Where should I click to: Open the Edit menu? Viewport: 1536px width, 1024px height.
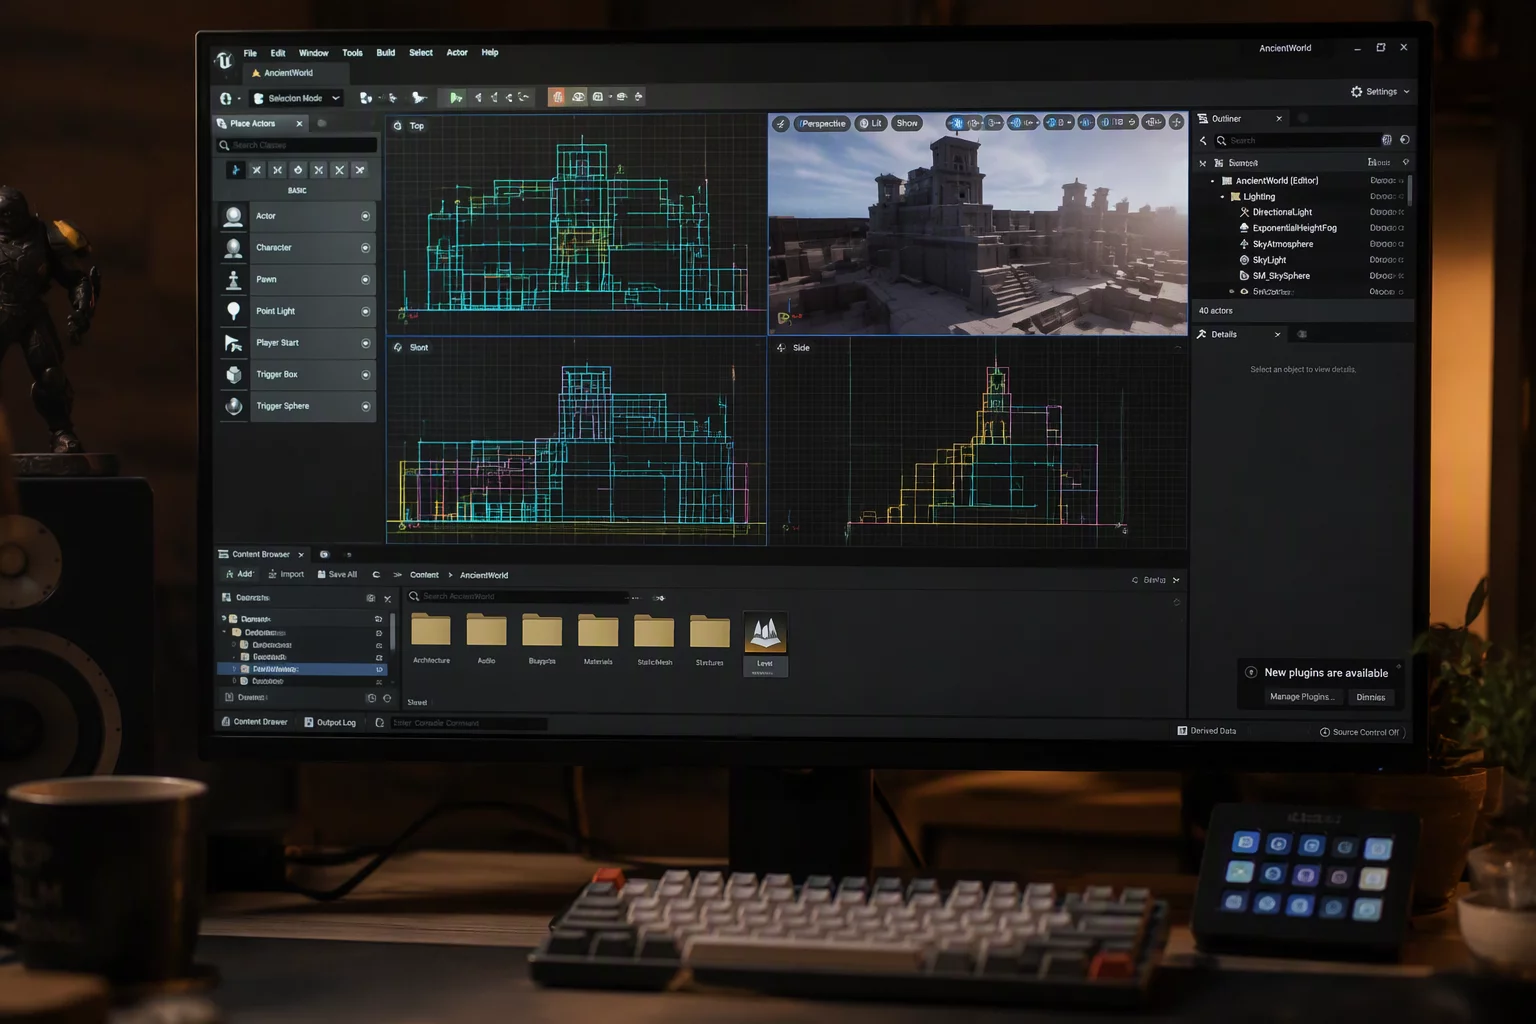pyautogui.click(x=278, y=53)
